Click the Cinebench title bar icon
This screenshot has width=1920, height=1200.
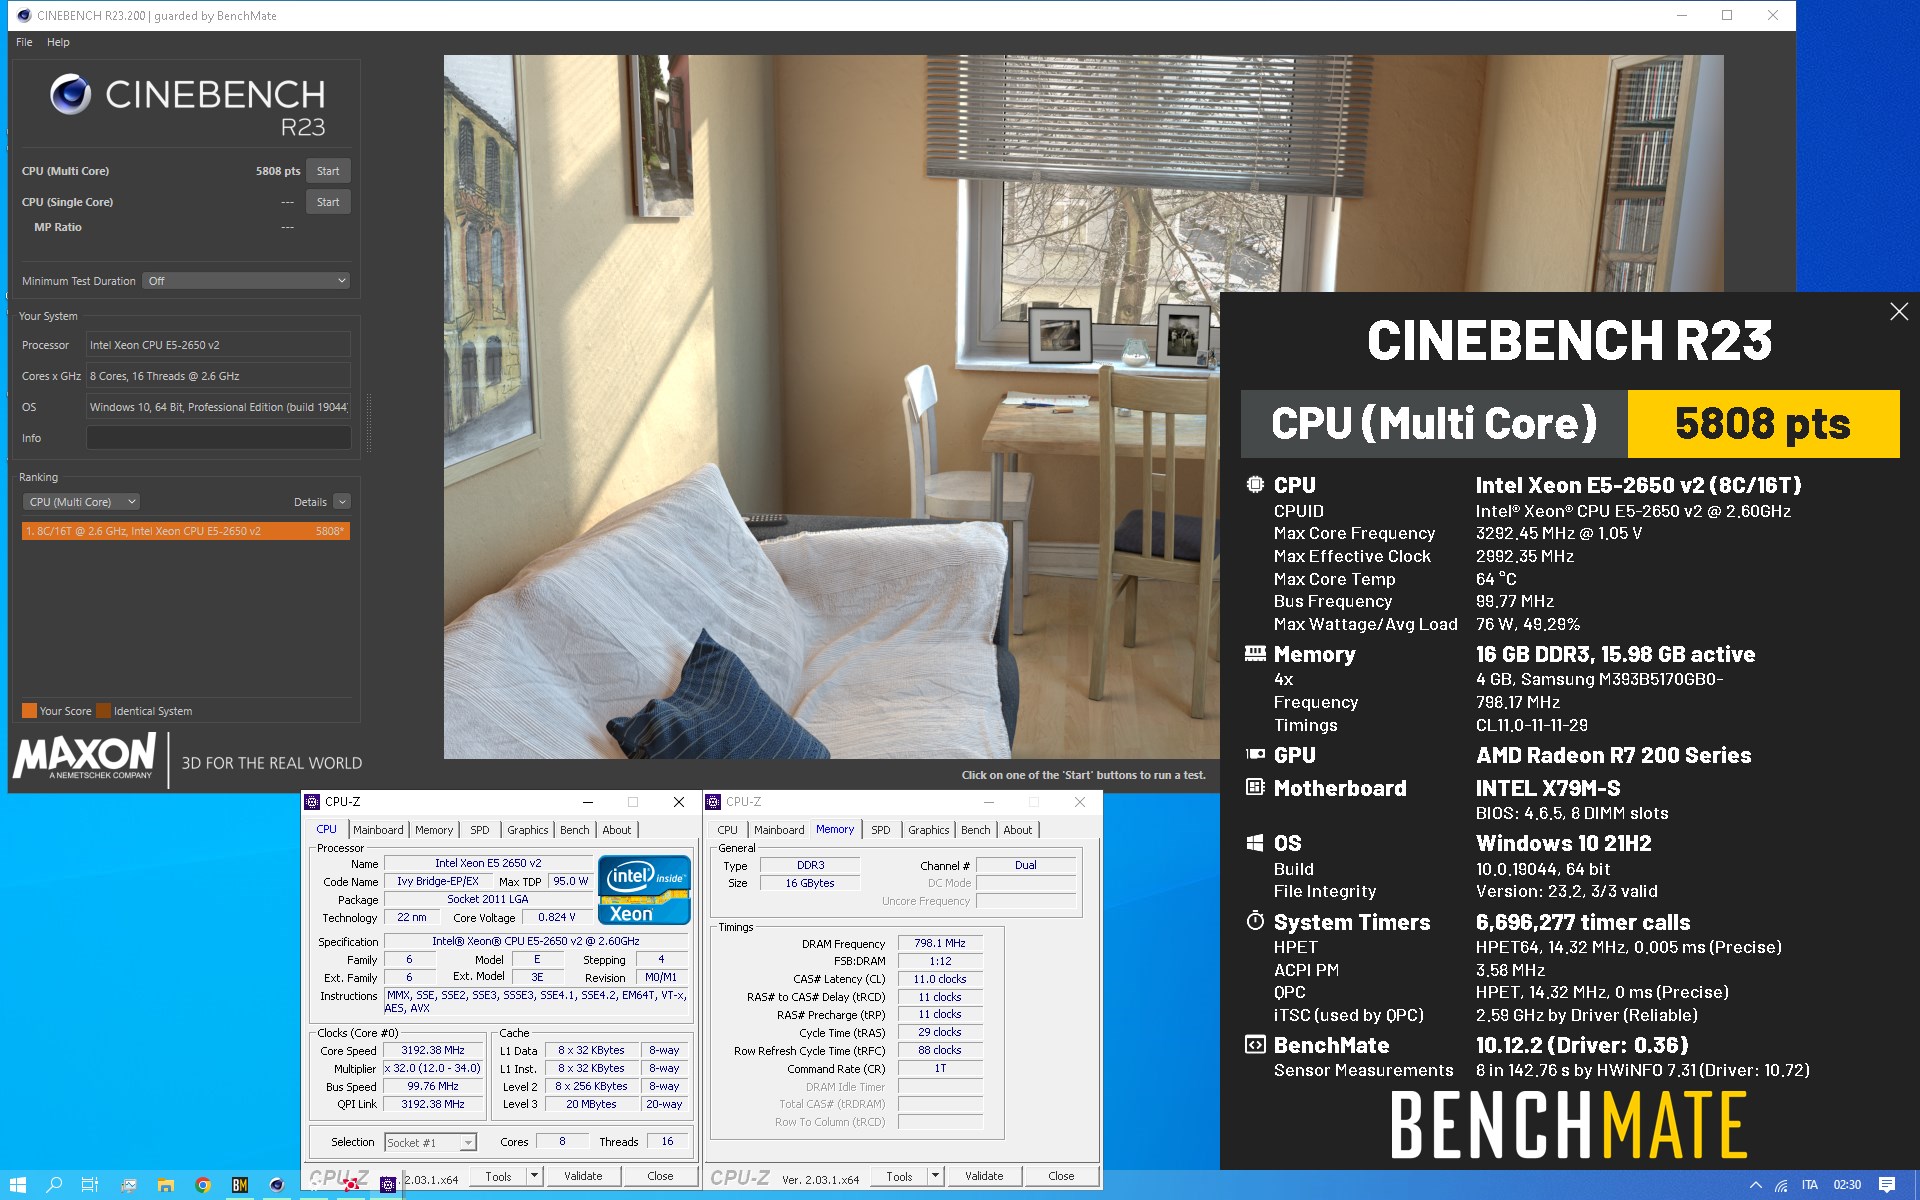tap(24, 15)
